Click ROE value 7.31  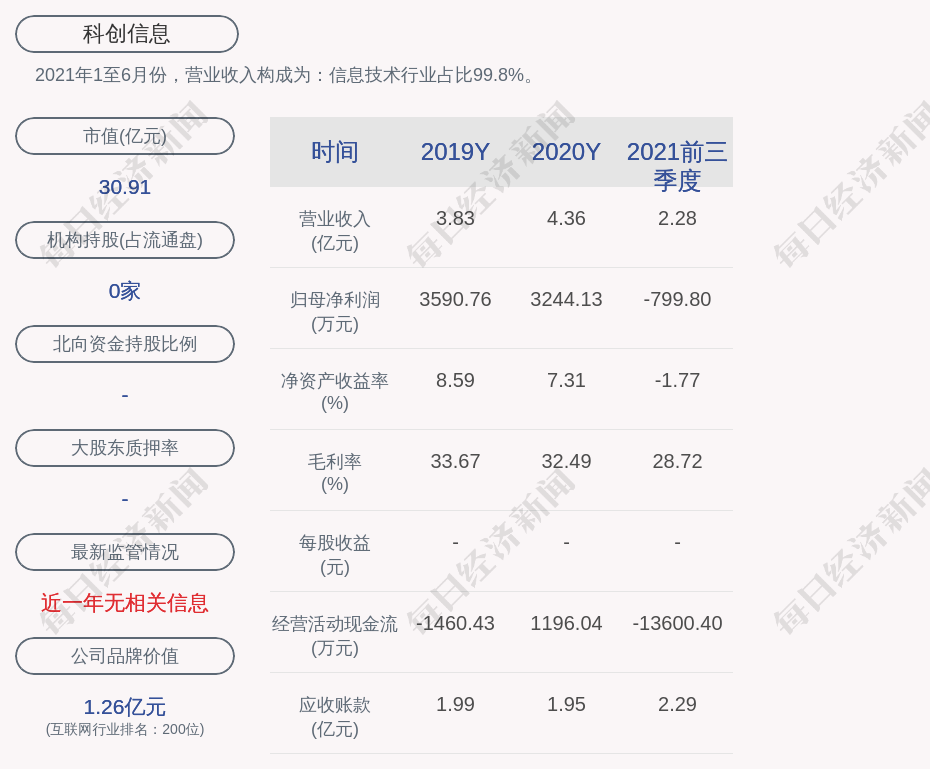point(566,380)
